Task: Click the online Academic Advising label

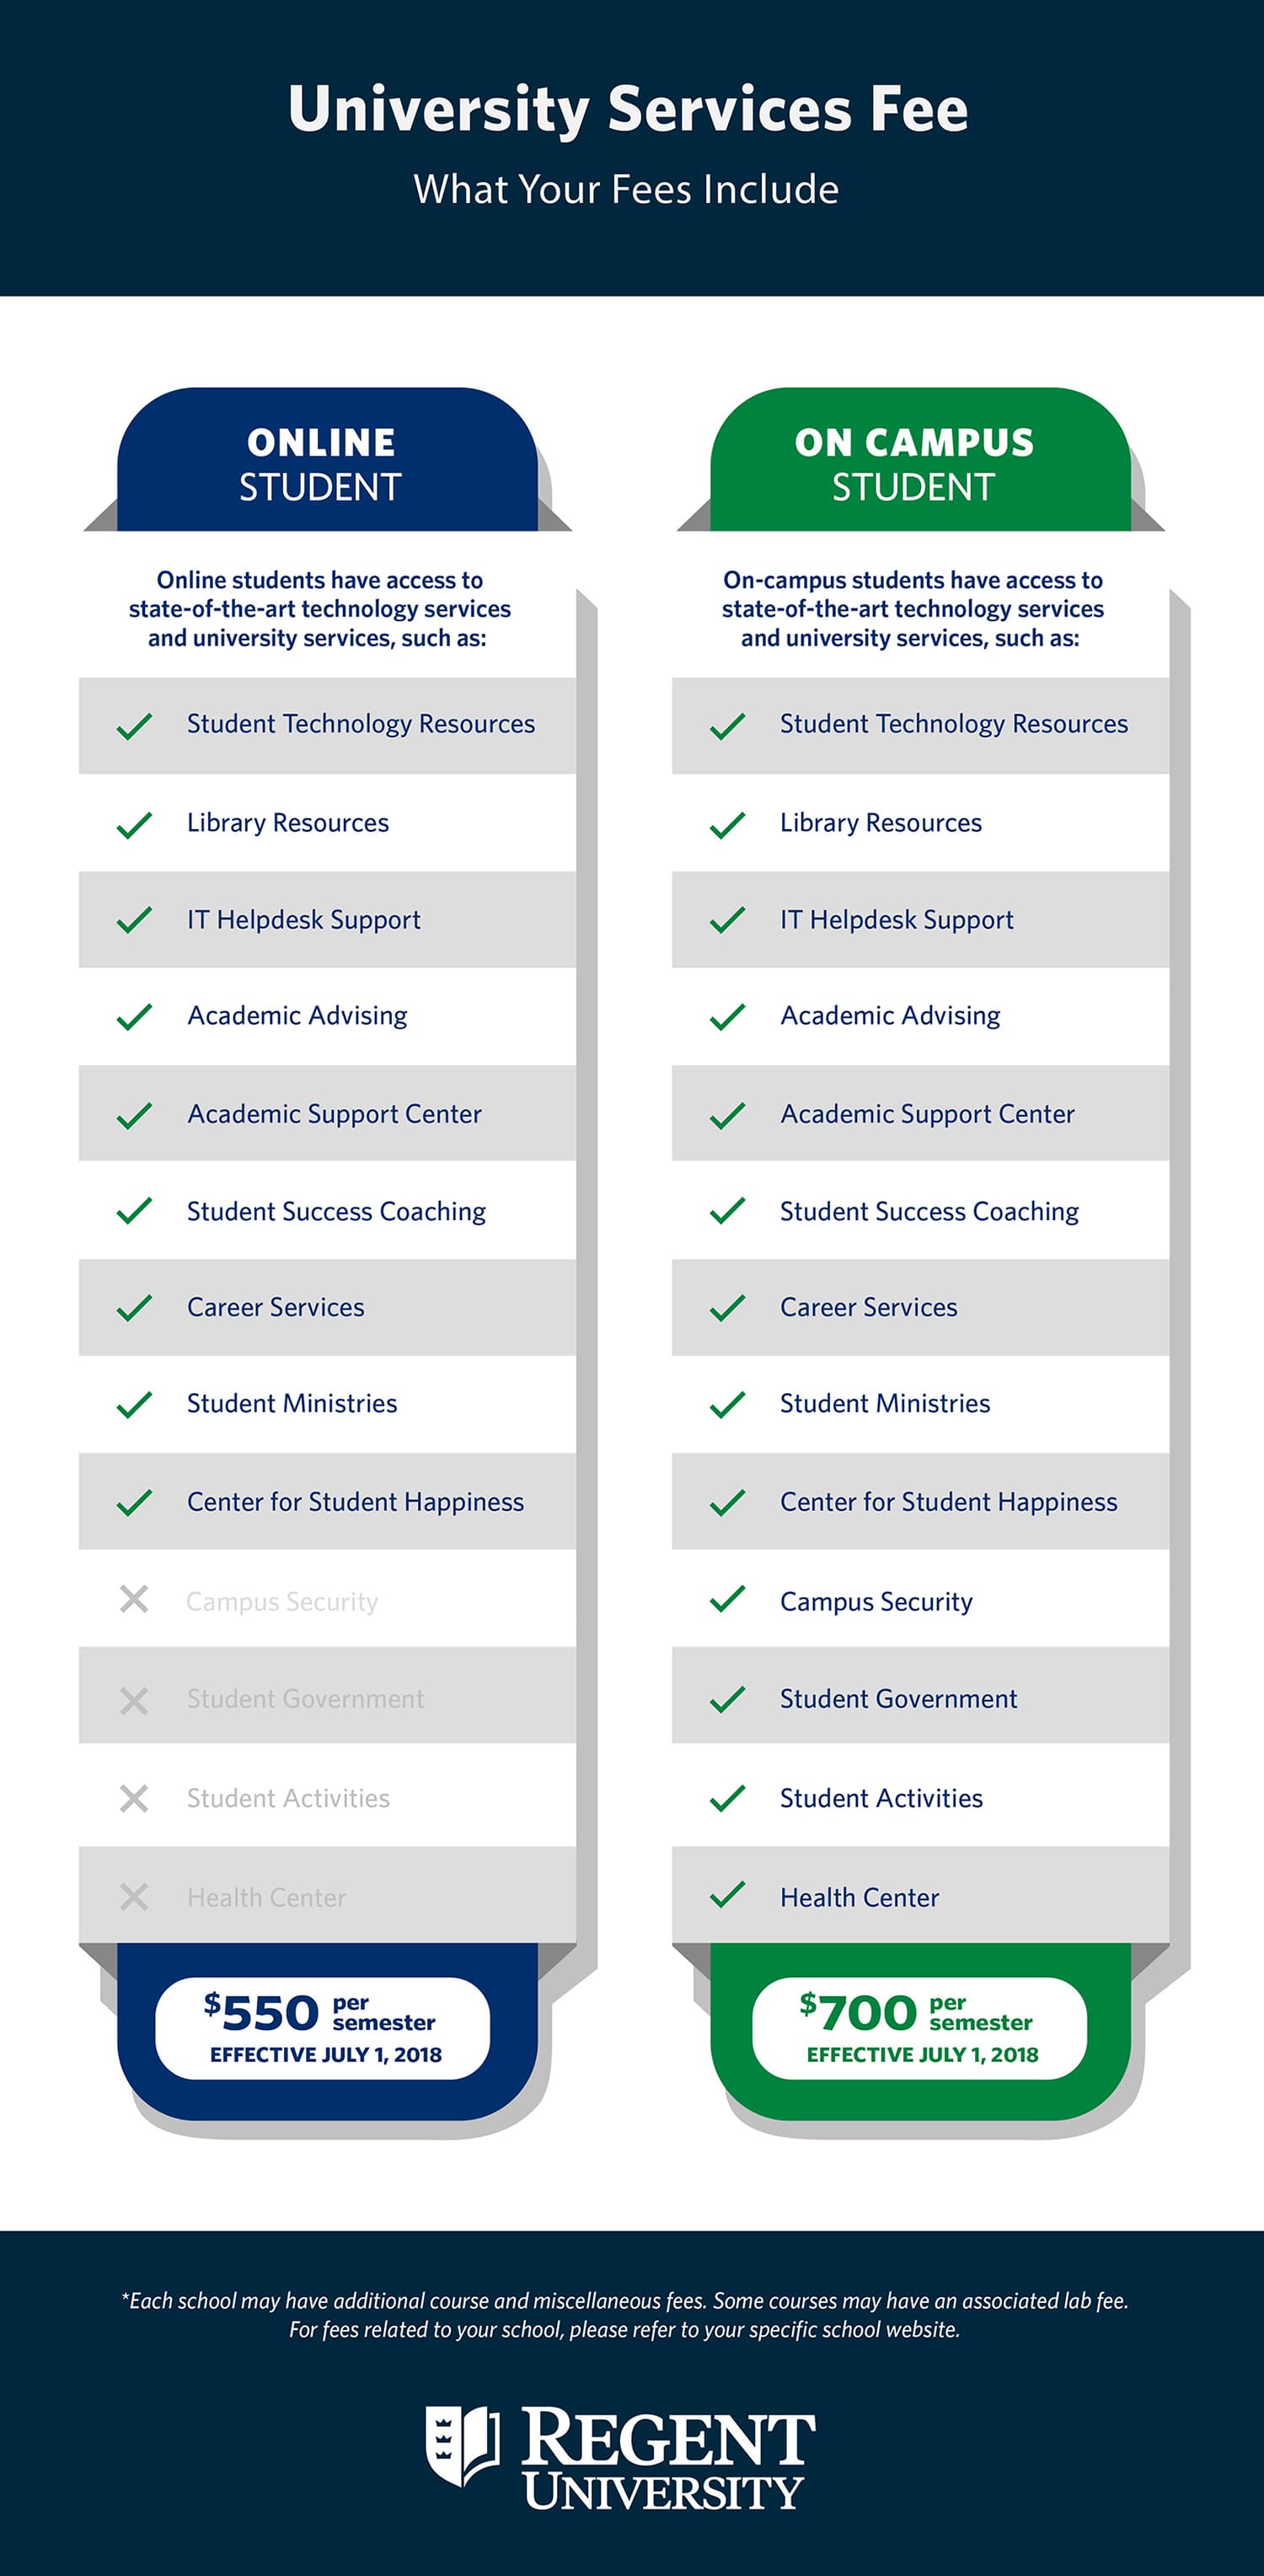Action: click(x=297, y=1015)
